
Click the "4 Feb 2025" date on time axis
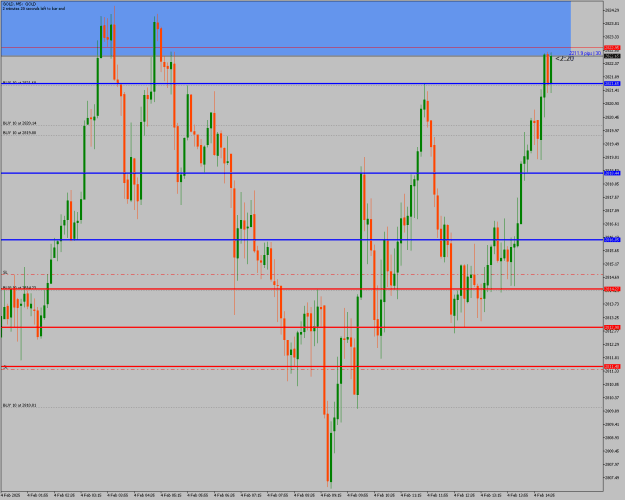[9, 495]
